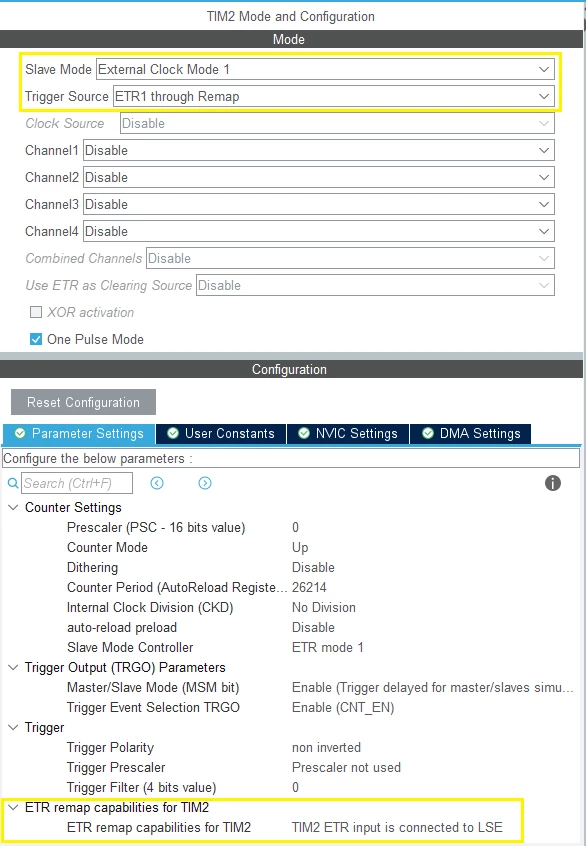Select Counter Period value 26214

(x=309, y=587)
